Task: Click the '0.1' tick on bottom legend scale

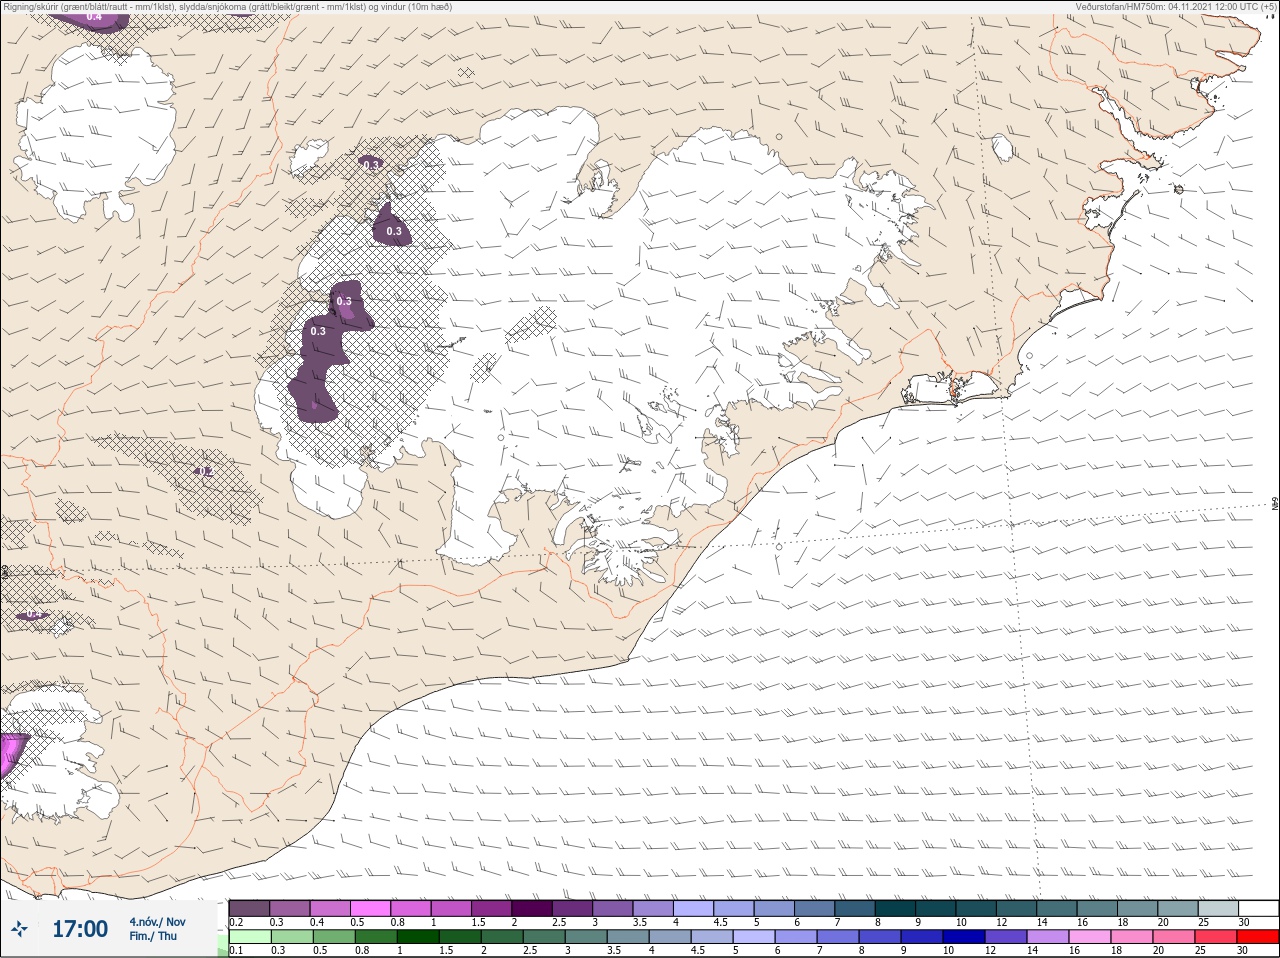Action: tap(236, 950)
